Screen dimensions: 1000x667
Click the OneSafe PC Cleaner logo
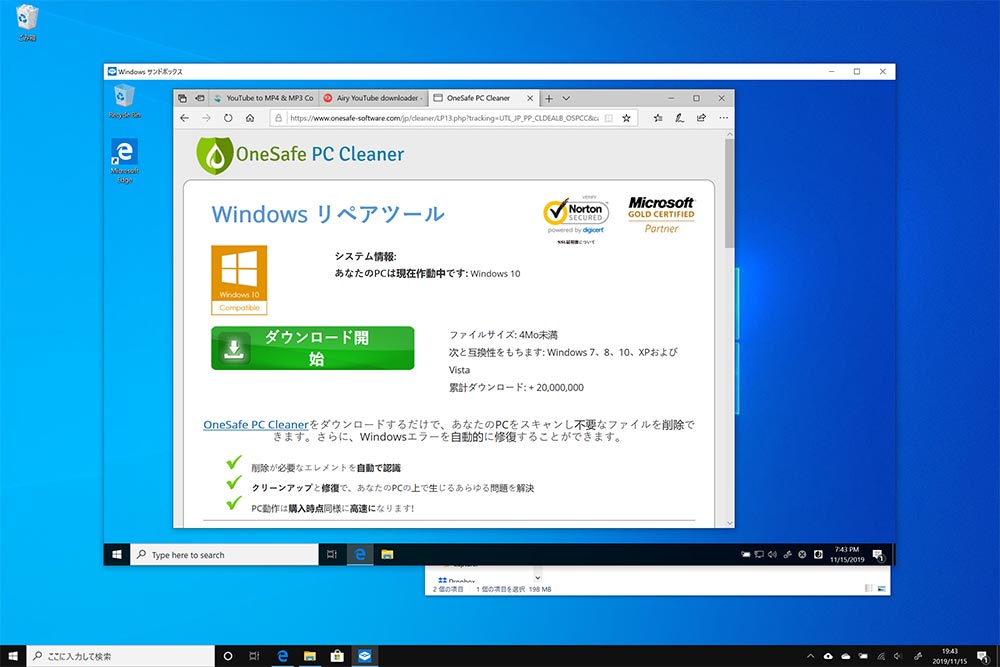[x=300, y=155]
